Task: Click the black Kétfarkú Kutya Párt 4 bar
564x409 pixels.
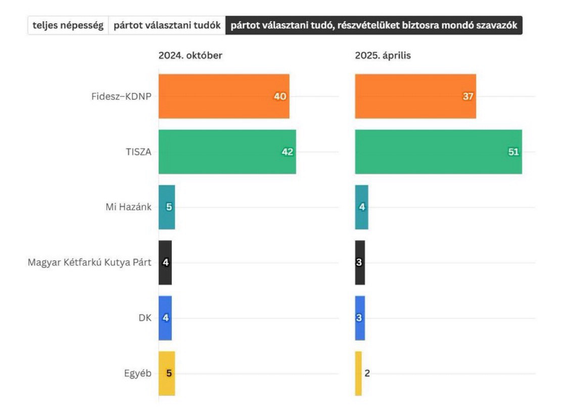Action: pos(165,263)
